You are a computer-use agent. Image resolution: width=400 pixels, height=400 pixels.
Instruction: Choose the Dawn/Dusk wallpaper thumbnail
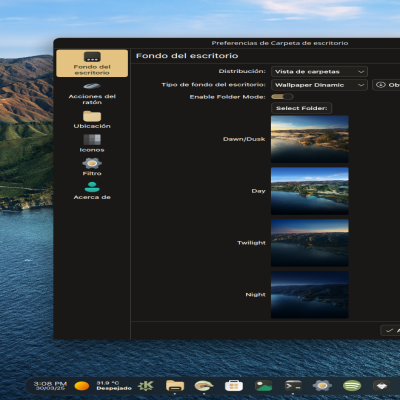(310, 139)
